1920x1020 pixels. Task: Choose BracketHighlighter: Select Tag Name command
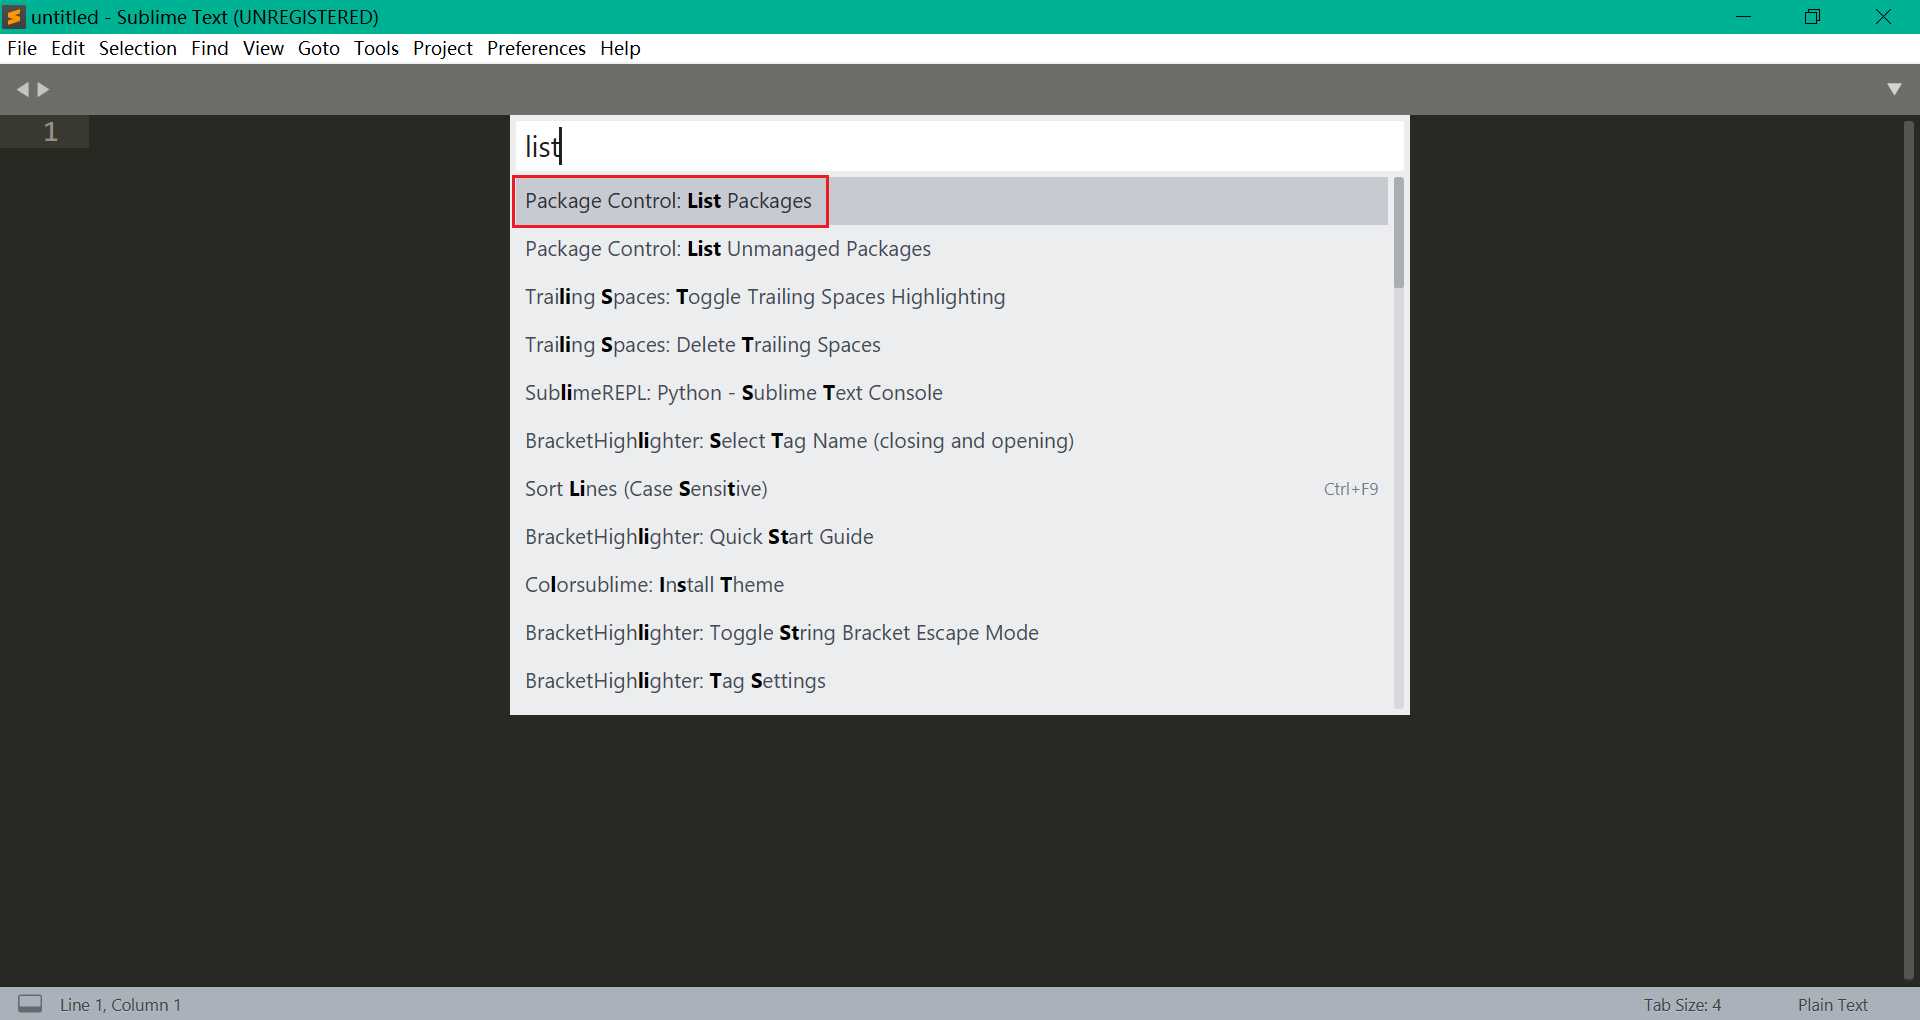951,441
